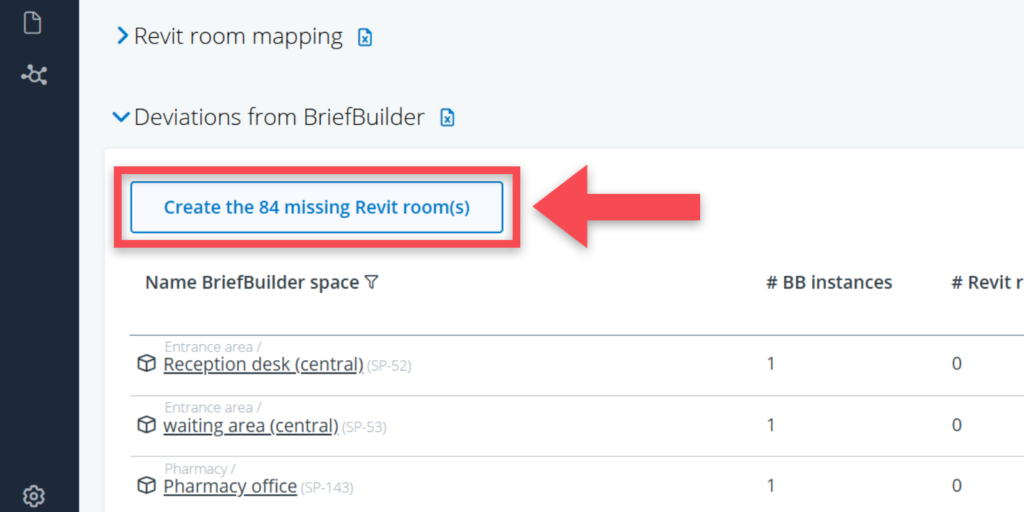Click the cube icon for Pharmacy office
The width and height of the screenshot is (1024, 512).
click(146, 486)
